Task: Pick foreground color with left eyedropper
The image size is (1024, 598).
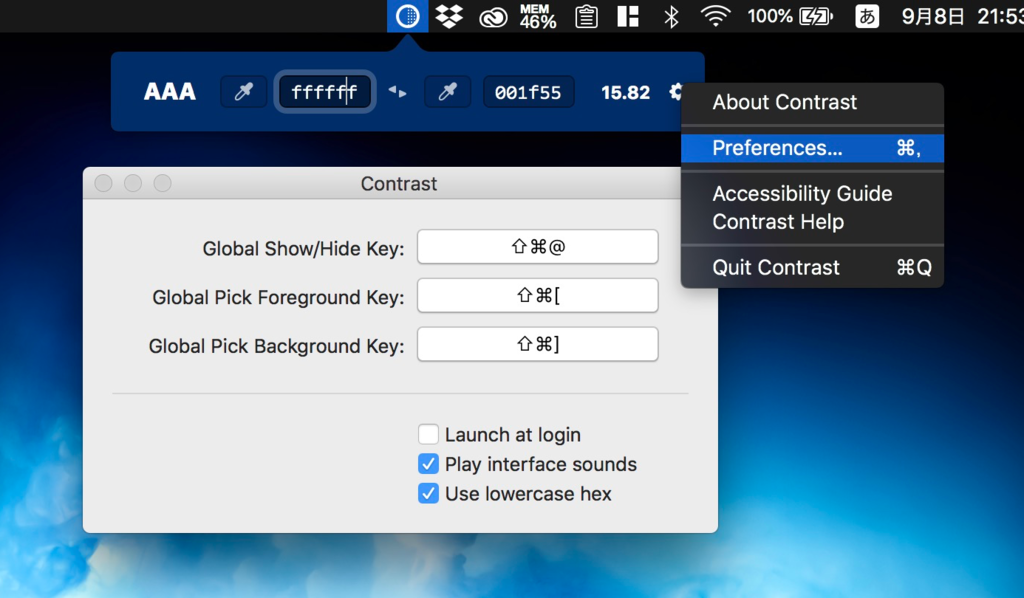Action: pos(244,91)
